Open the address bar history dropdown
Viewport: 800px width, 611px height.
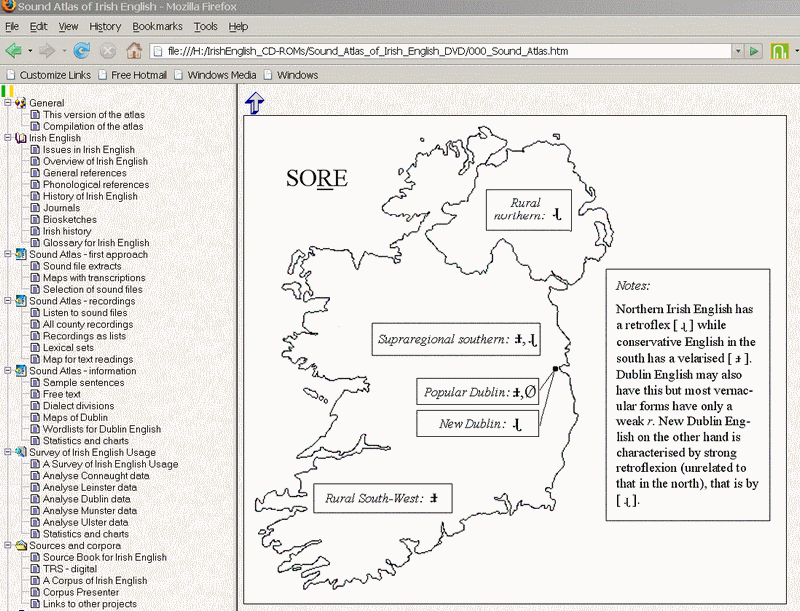[x=738, y=50]
